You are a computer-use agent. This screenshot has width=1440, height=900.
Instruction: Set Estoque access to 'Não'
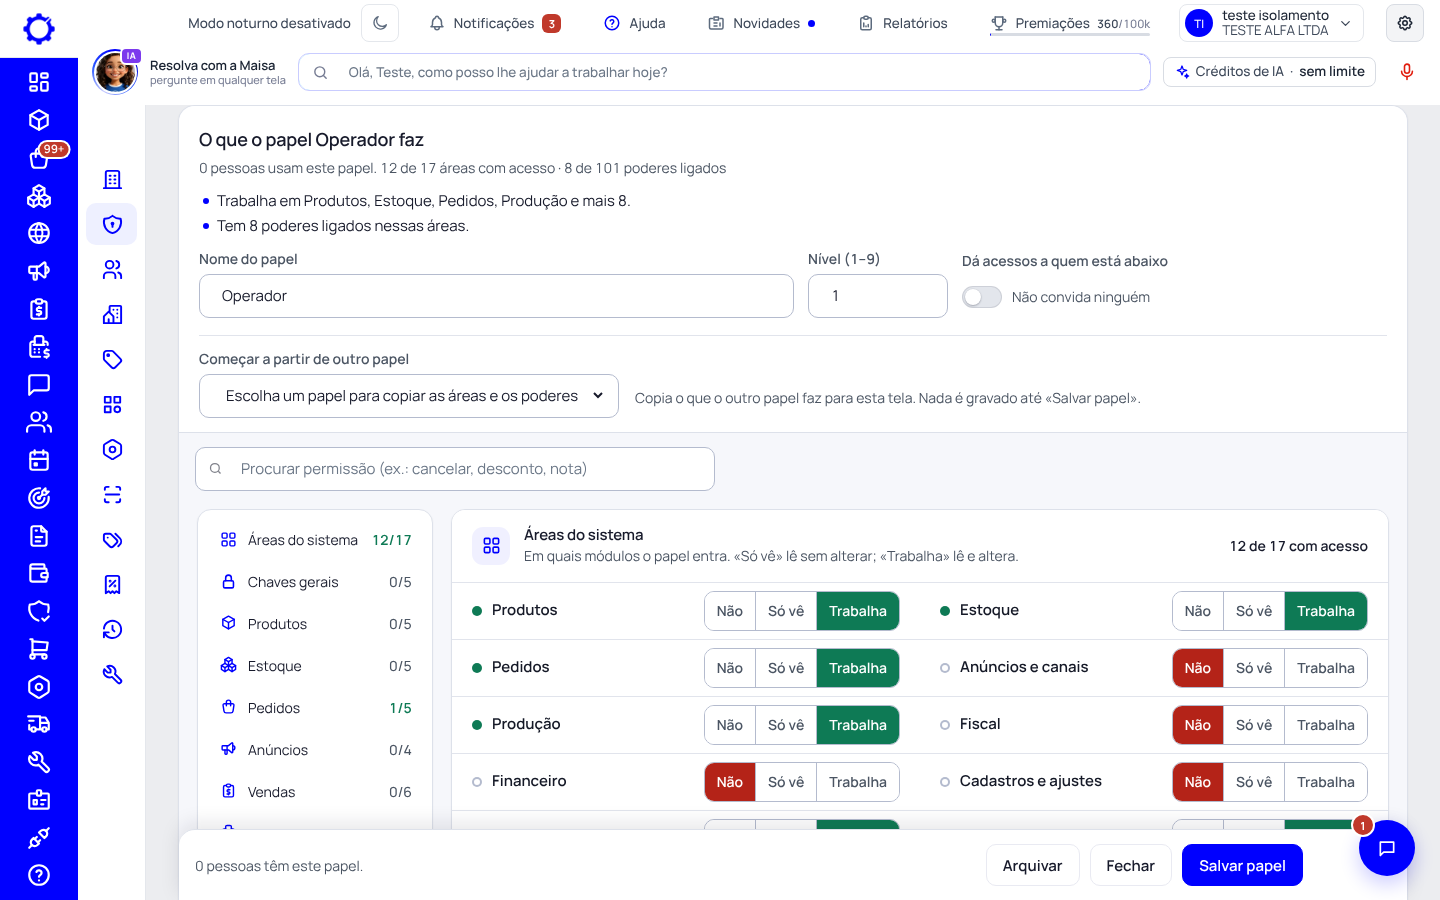[1198, 611]
